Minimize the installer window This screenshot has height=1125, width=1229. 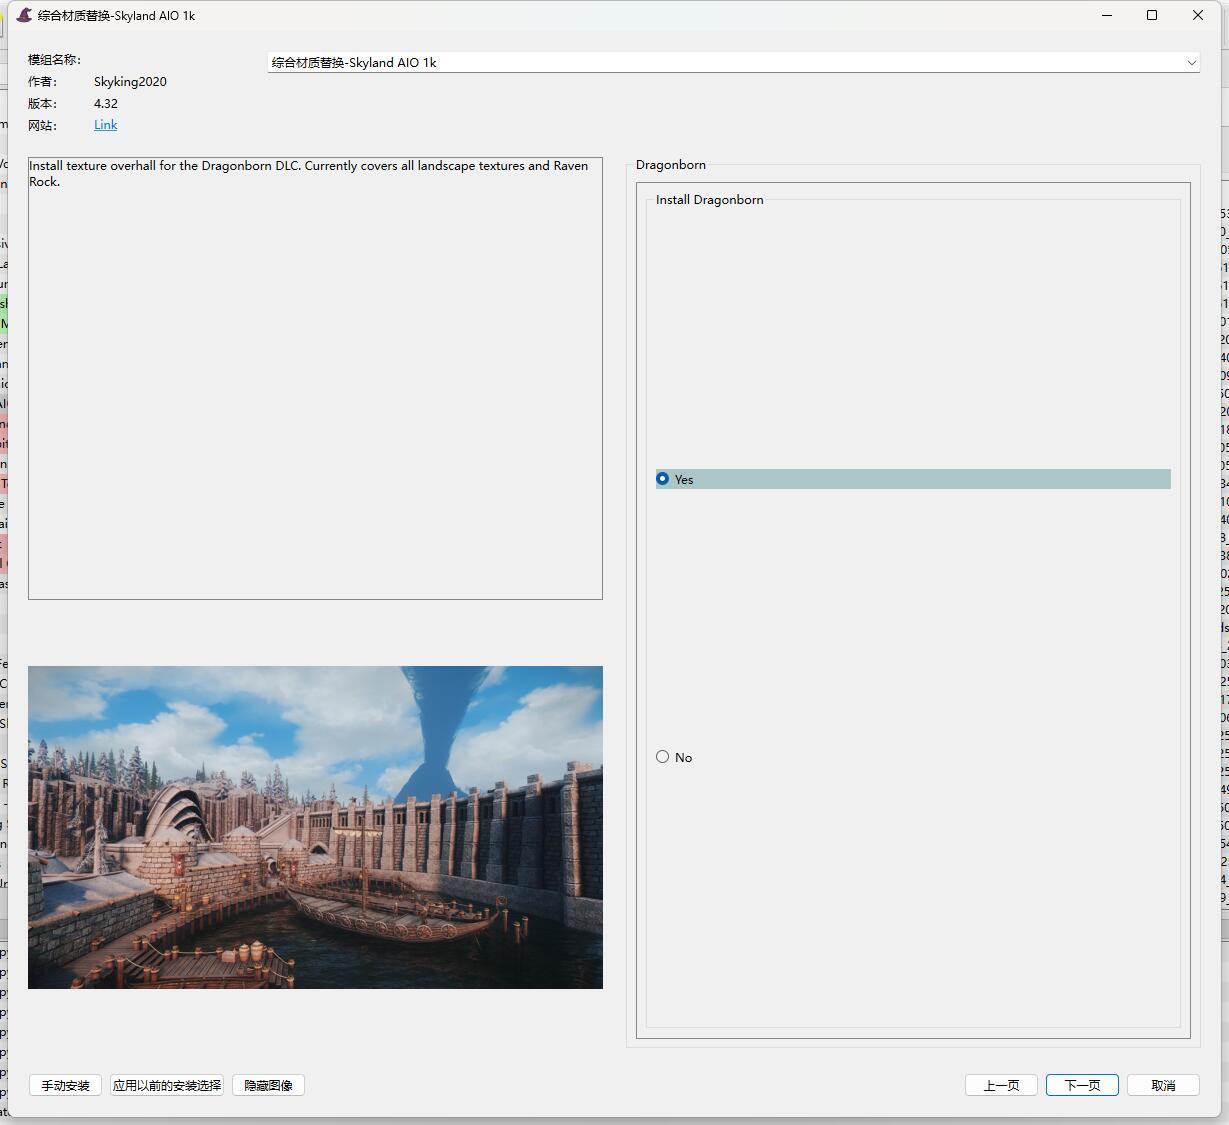[1107, 15]
